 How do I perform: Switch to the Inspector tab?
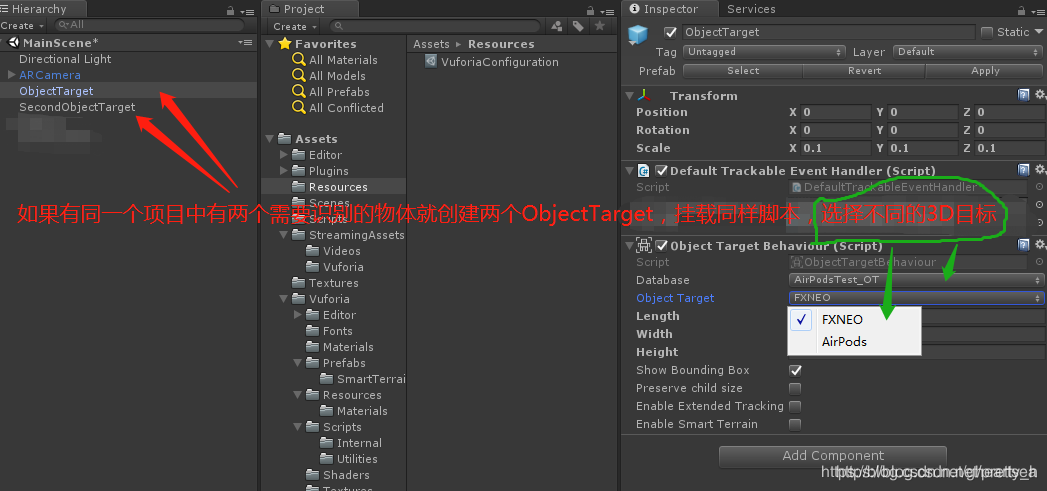click(670, 9)
